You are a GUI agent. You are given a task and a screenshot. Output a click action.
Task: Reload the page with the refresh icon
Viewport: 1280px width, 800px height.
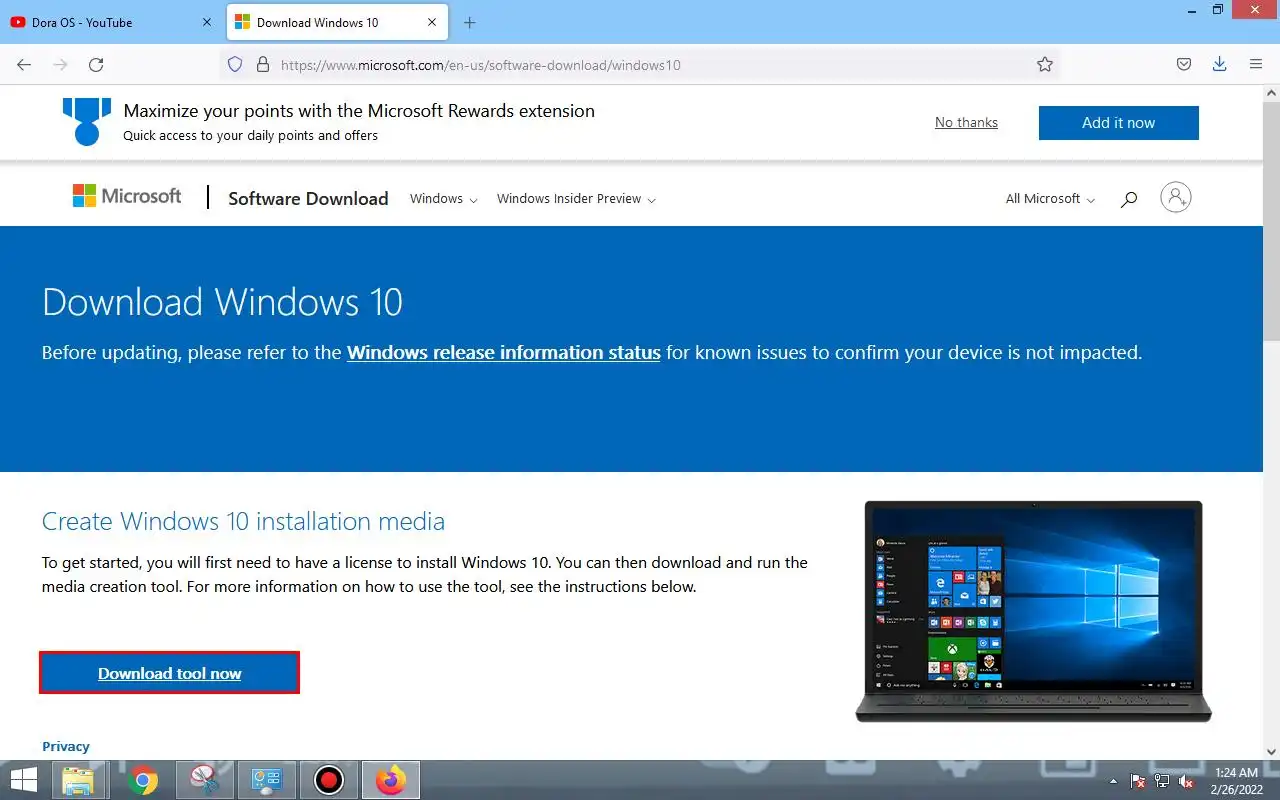coord(96,64)
